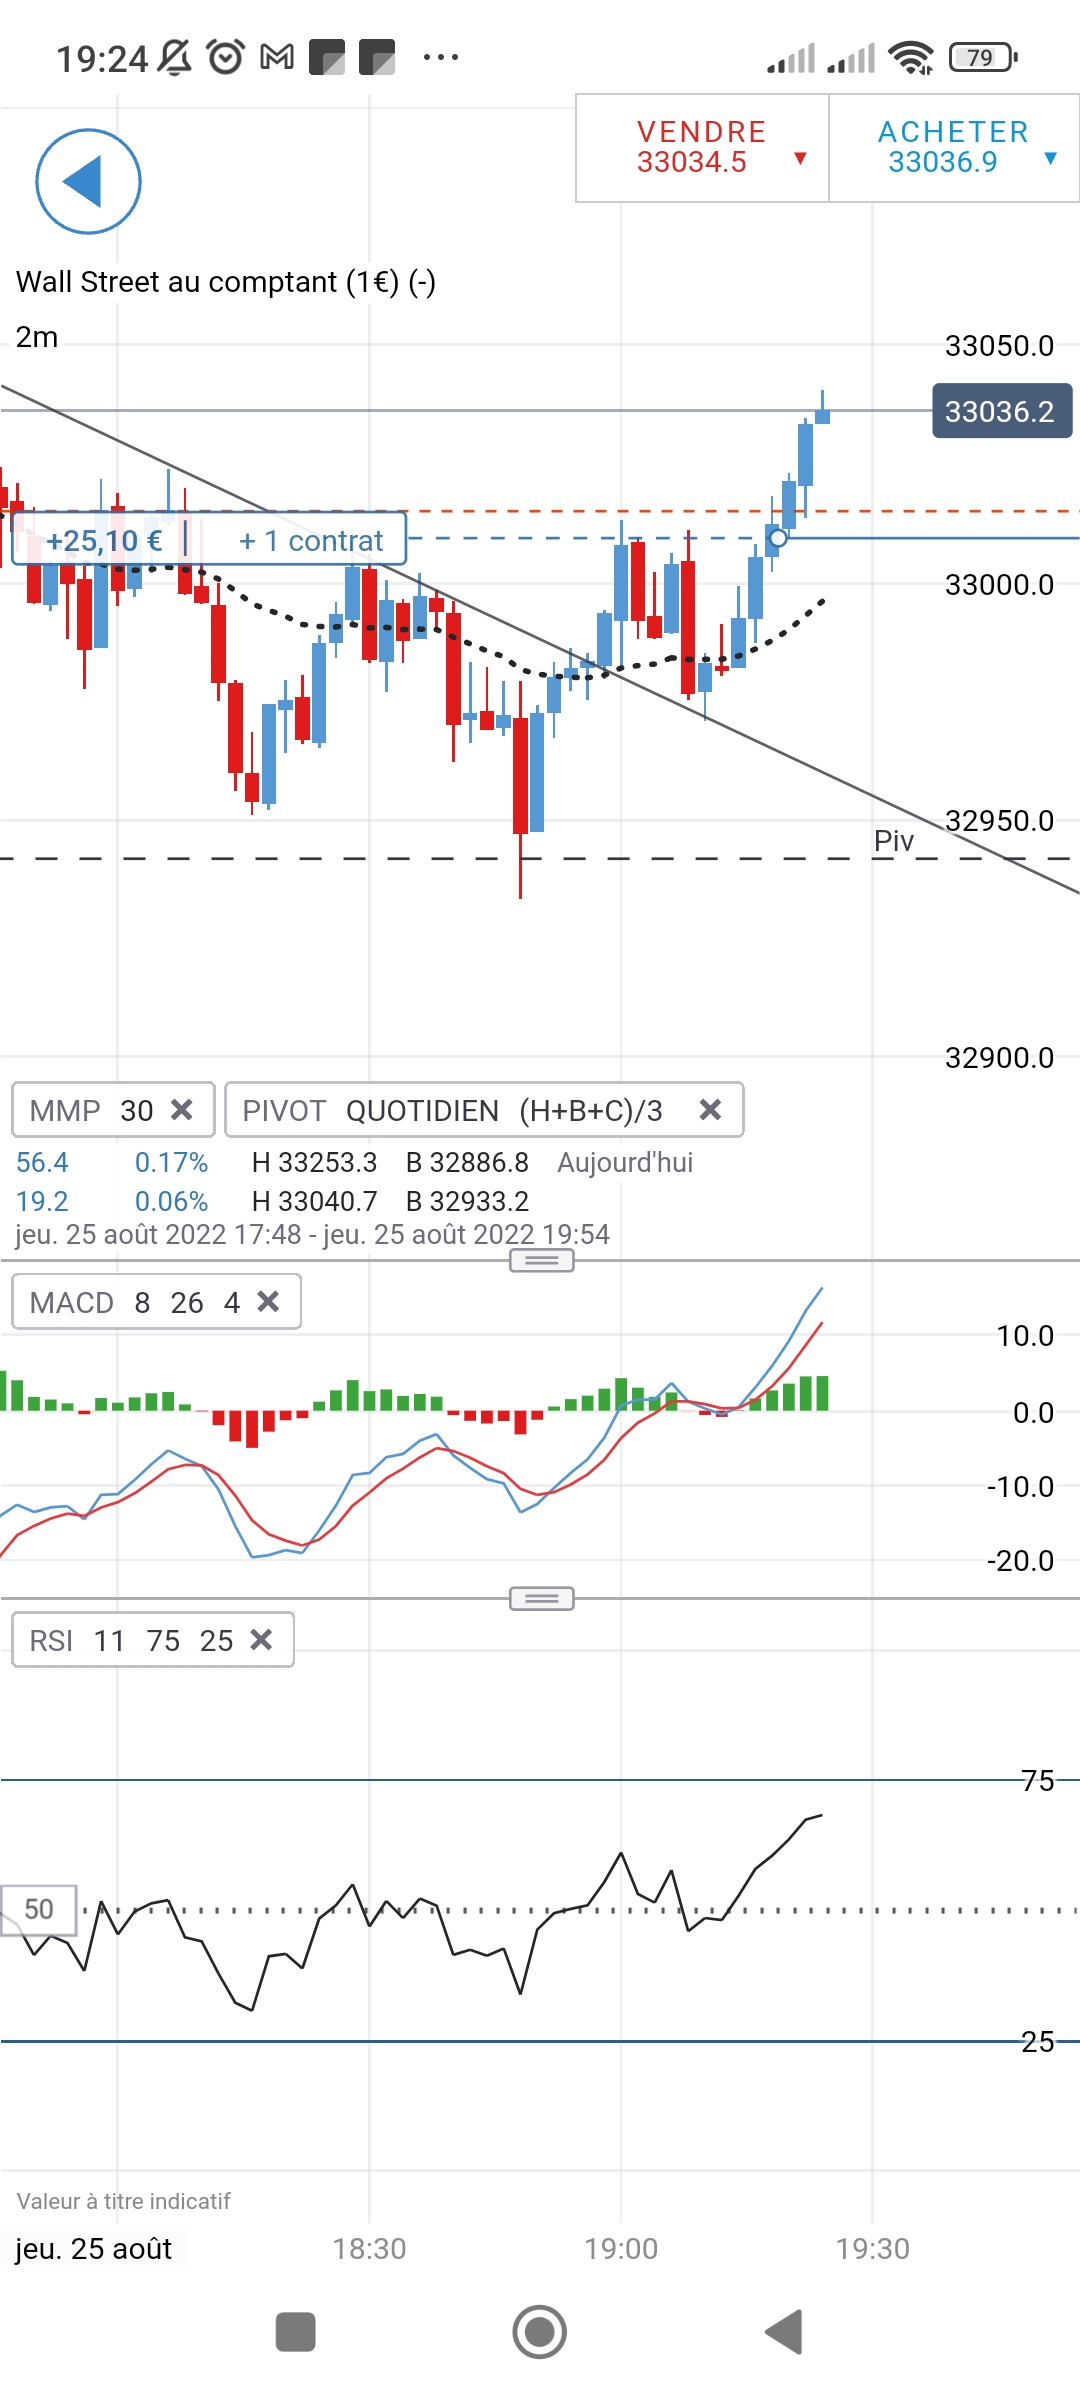Viewport: 1080px width, 2400px height.
Task: Tap the muted bell status icon
Action: (x=175, y=57)
